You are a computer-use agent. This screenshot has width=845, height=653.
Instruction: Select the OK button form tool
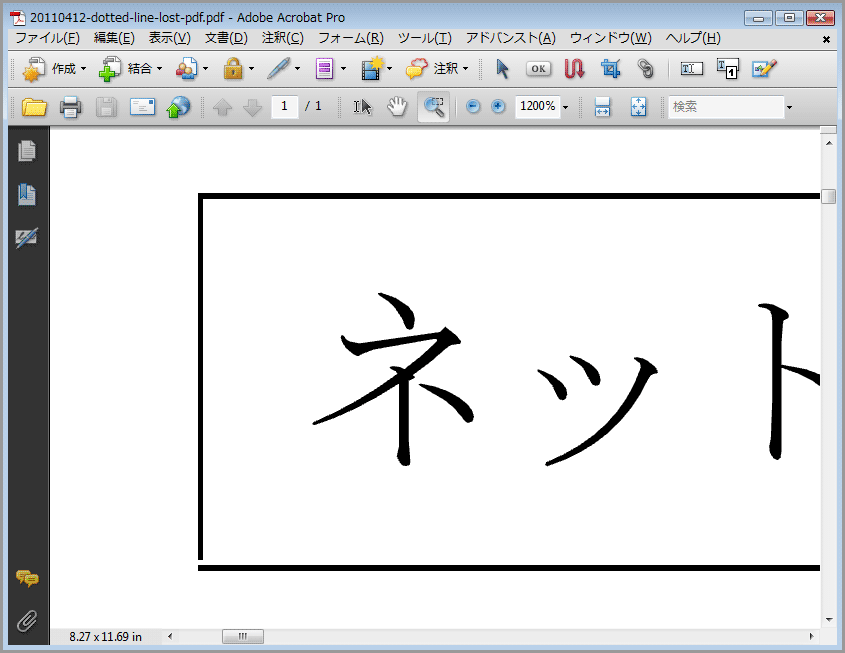(x=538, y=69)
